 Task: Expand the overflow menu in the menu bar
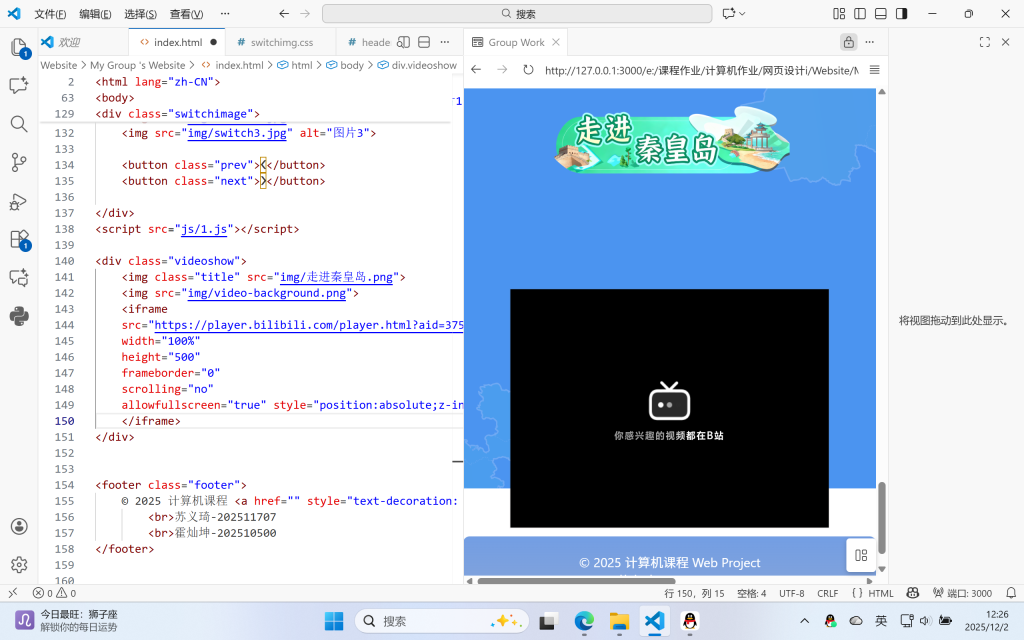(226, 14)
